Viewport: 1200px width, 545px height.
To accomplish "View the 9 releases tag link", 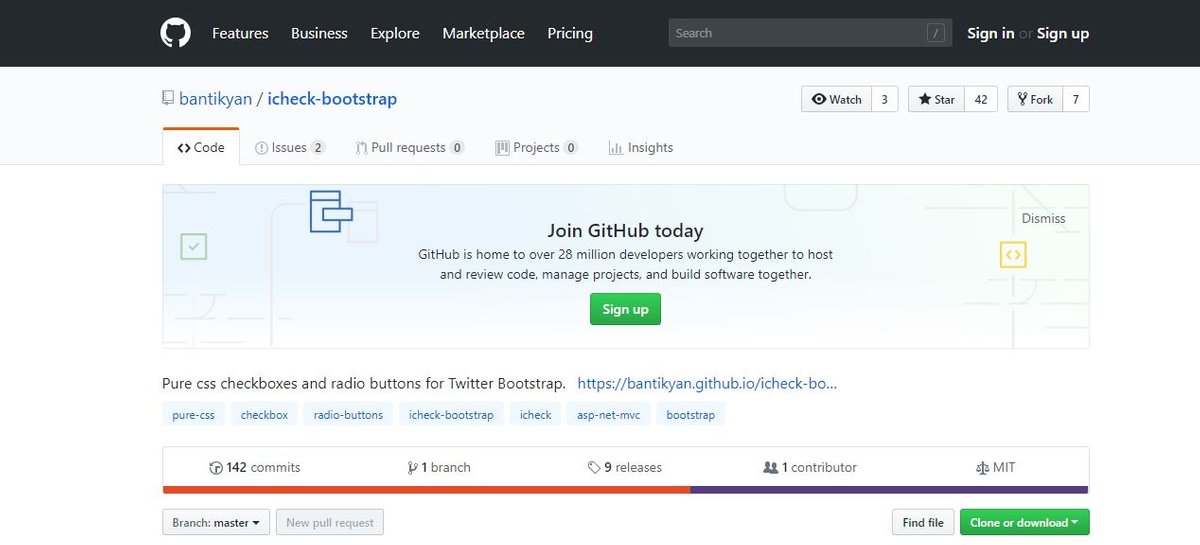I will [625, 467].
